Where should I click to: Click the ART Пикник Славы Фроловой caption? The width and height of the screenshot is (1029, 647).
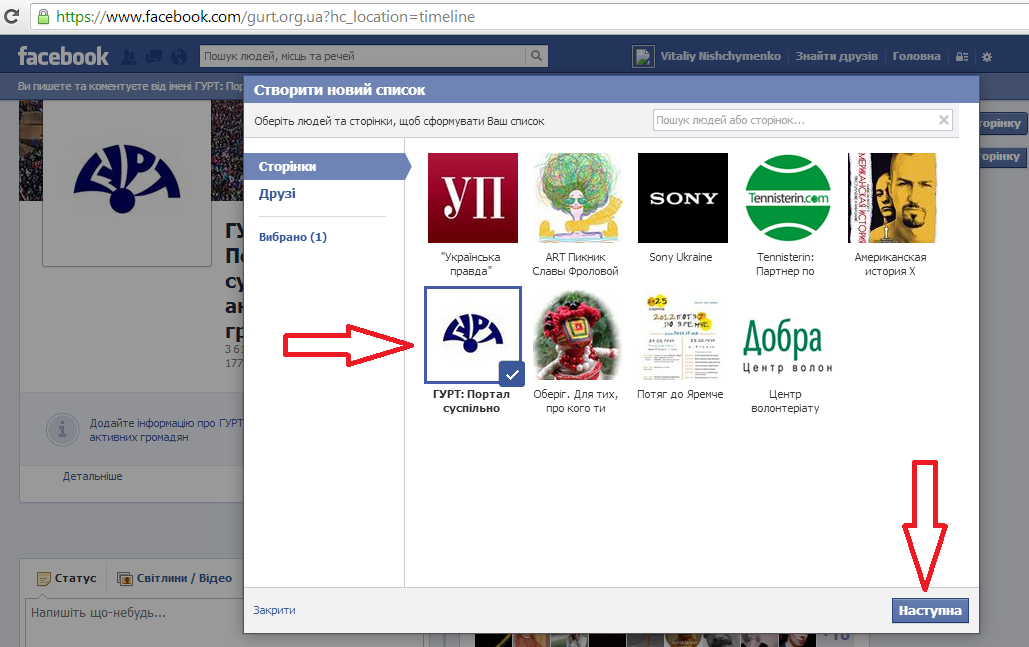(x=575, y=264)
